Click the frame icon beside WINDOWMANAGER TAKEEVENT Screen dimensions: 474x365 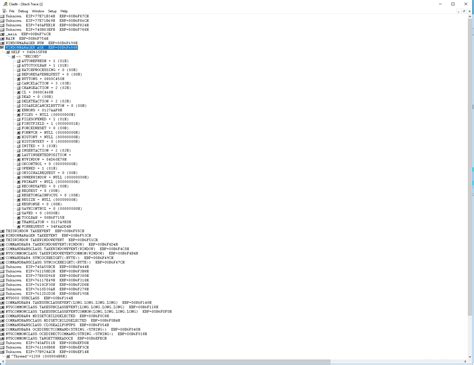click(3, 235)
